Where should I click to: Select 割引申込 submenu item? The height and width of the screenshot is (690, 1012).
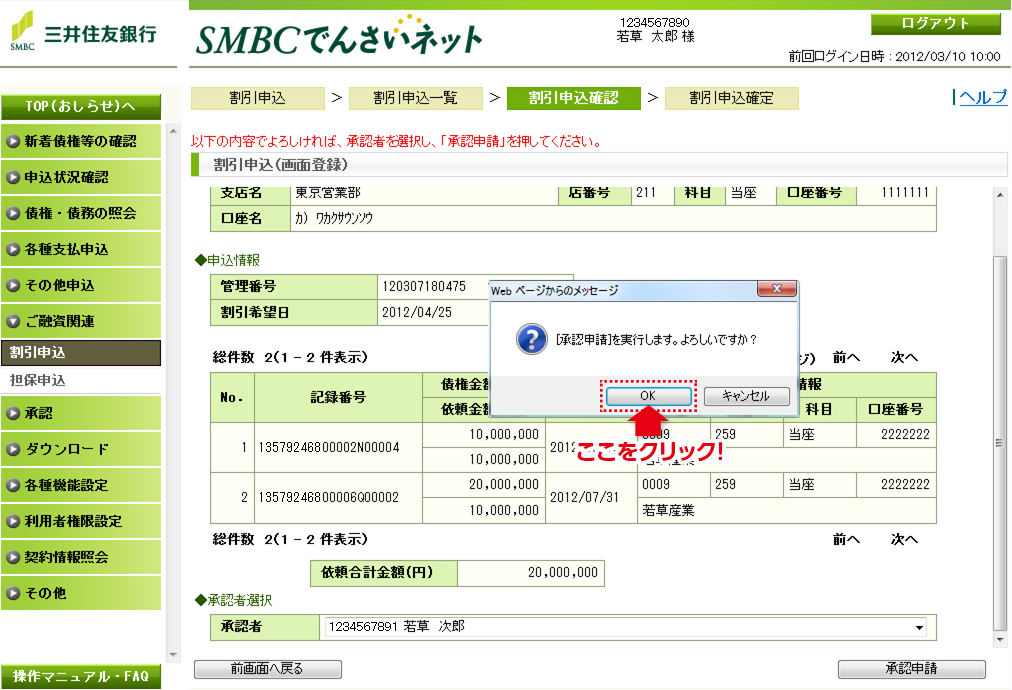coord(81,353)
